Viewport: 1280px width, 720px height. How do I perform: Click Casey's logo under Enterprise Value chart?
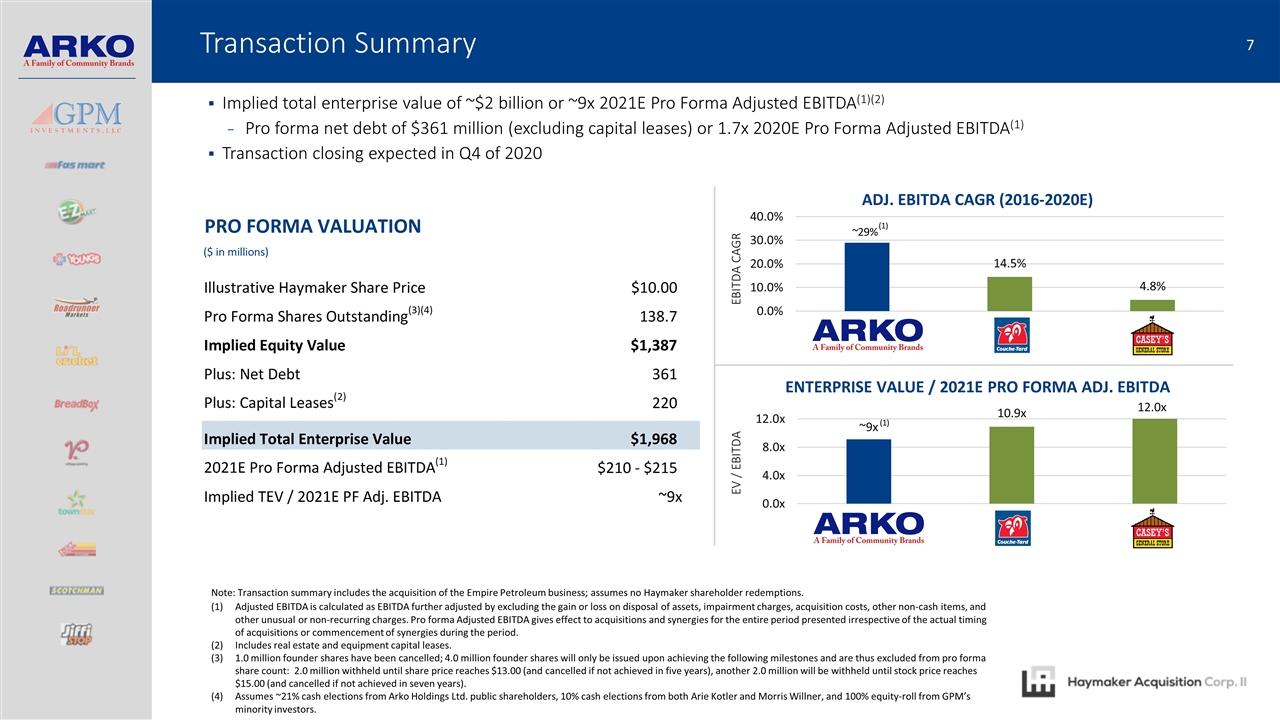click(x=1153, y=529)
